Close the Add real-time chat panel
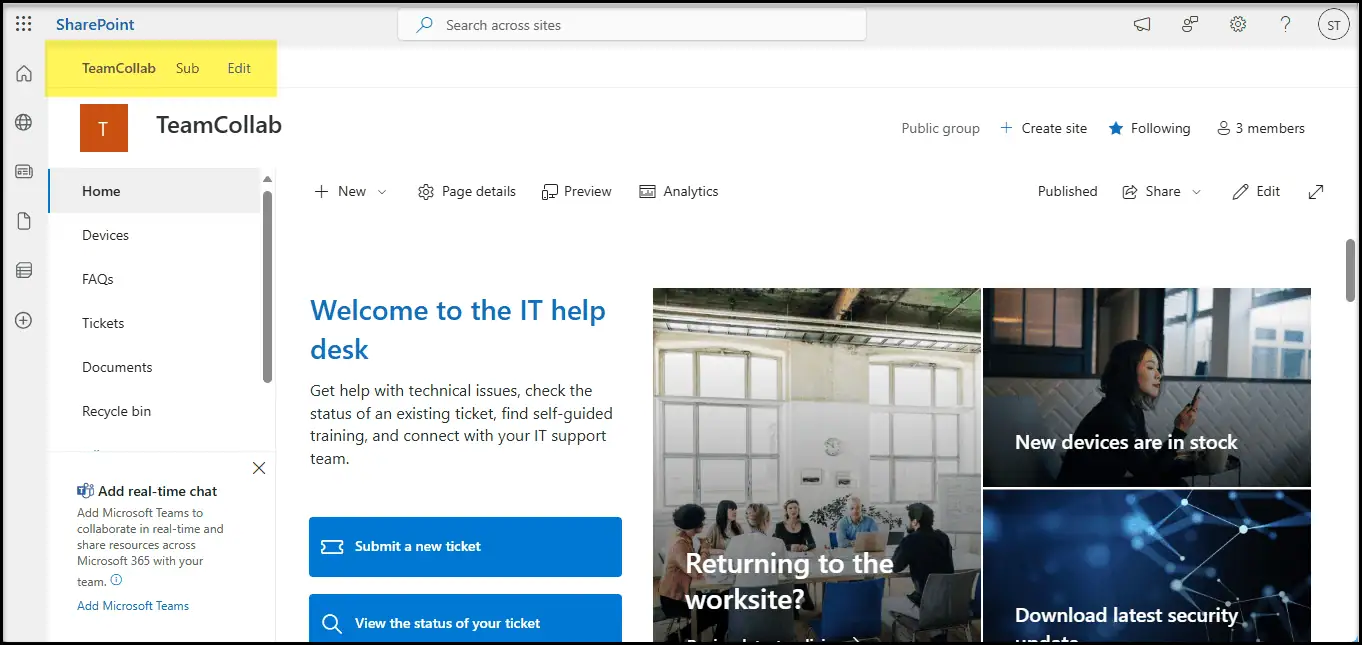The image size is (1362, 645). pos(259,468)
